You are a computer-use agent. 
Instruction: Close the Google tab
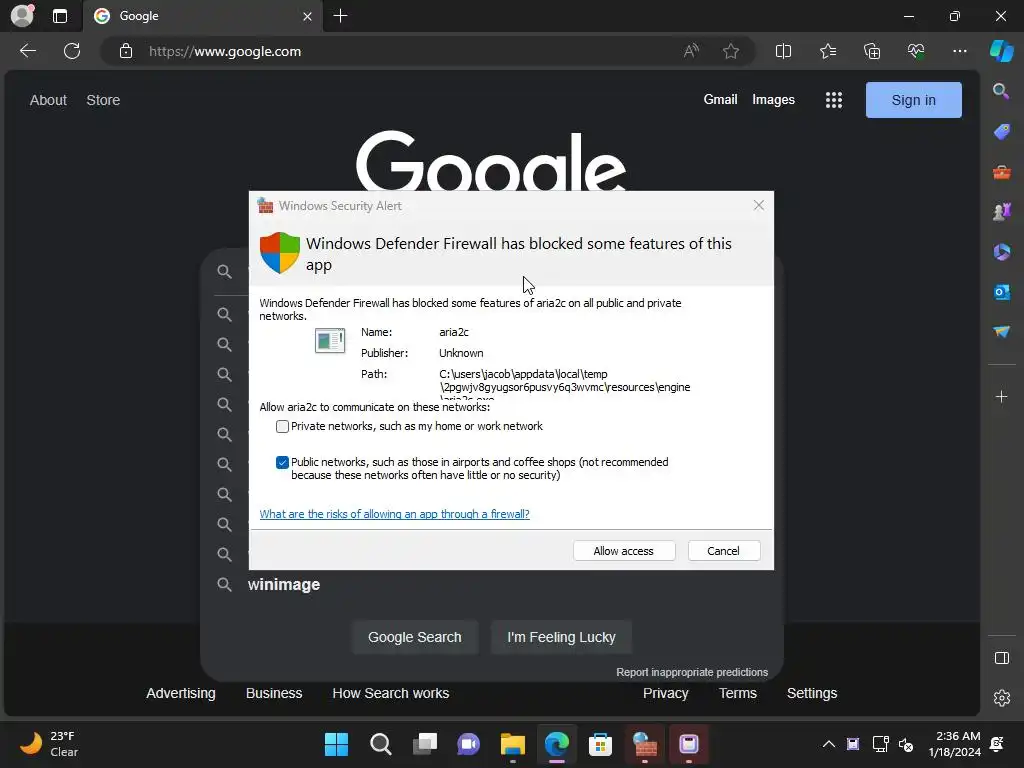307,16
